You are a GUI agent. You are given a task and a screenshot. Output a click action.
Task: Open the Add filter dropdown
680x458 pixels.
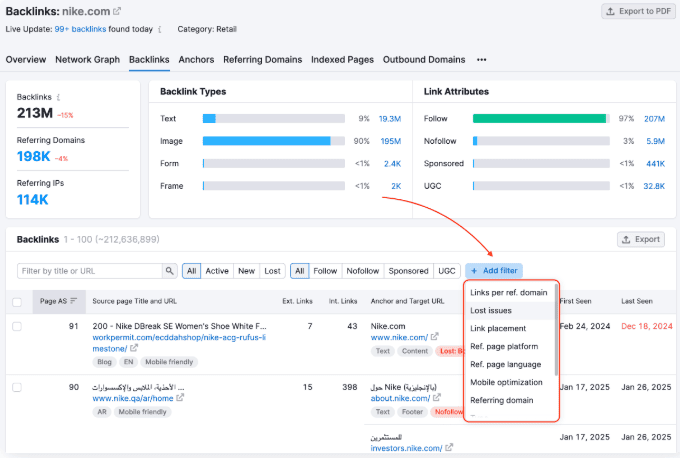tap(493, 271)
